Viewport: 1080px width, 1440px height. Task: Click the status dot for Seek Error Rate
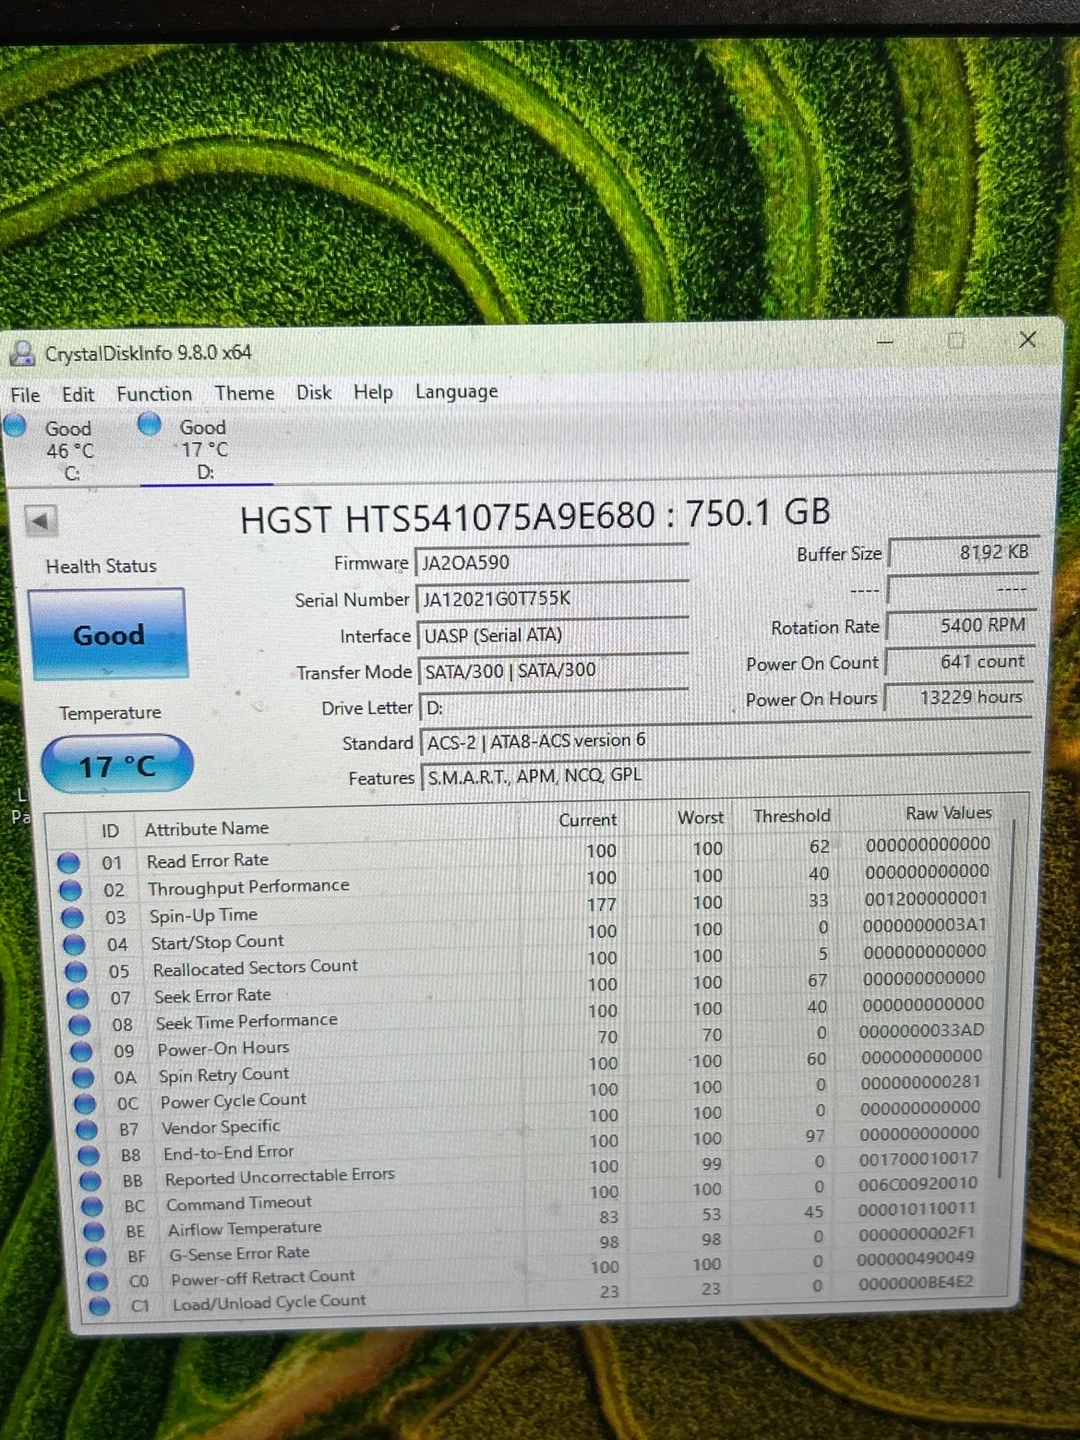click(x=78, y=998)
